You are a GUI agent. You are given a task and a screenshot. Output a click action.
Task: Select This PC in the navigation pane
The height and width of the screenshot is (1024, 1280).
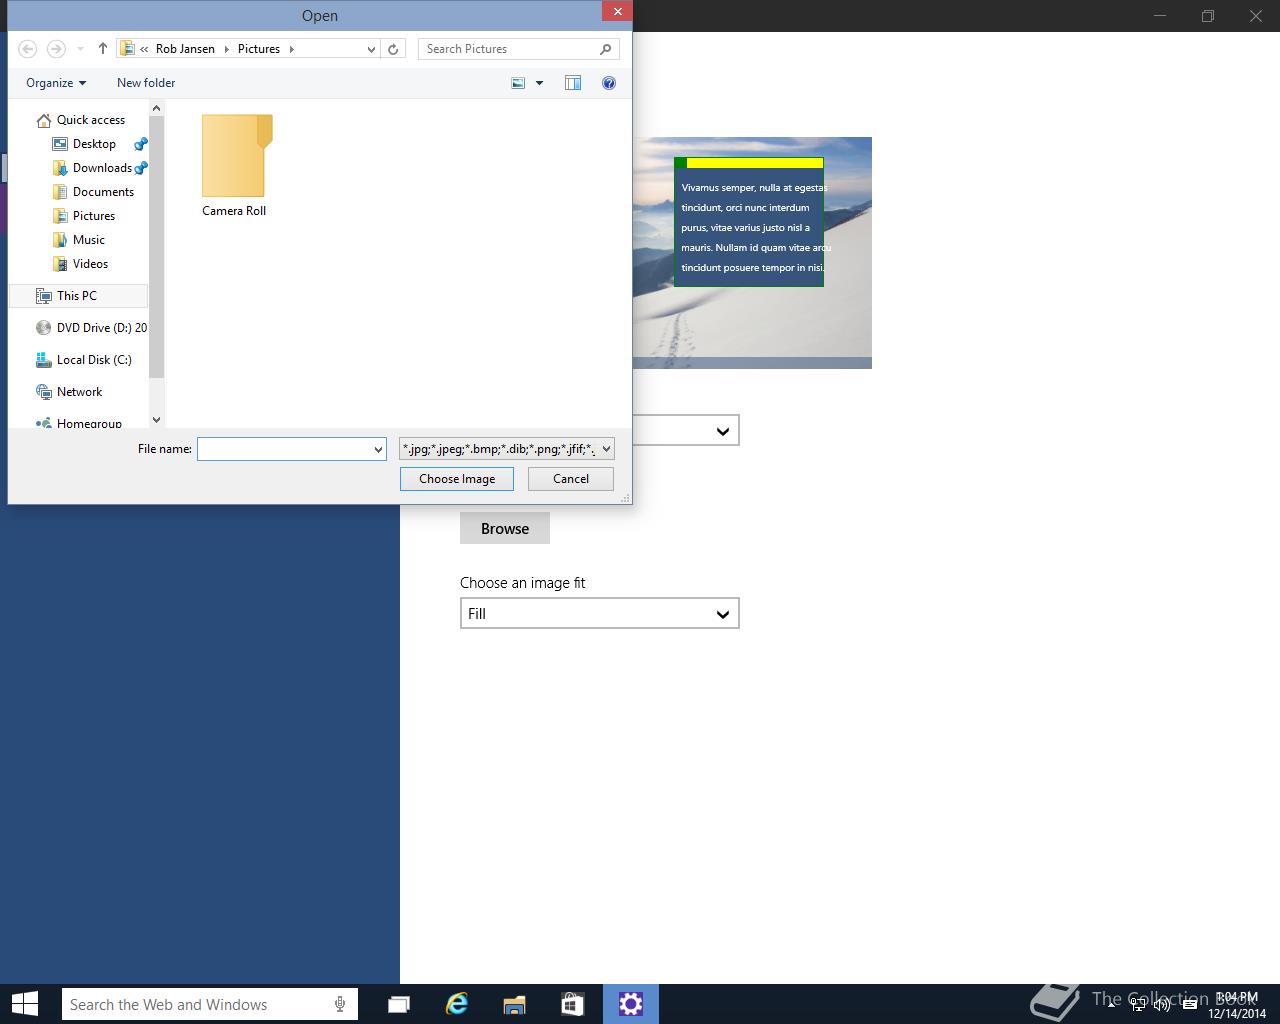coord(77,296)
